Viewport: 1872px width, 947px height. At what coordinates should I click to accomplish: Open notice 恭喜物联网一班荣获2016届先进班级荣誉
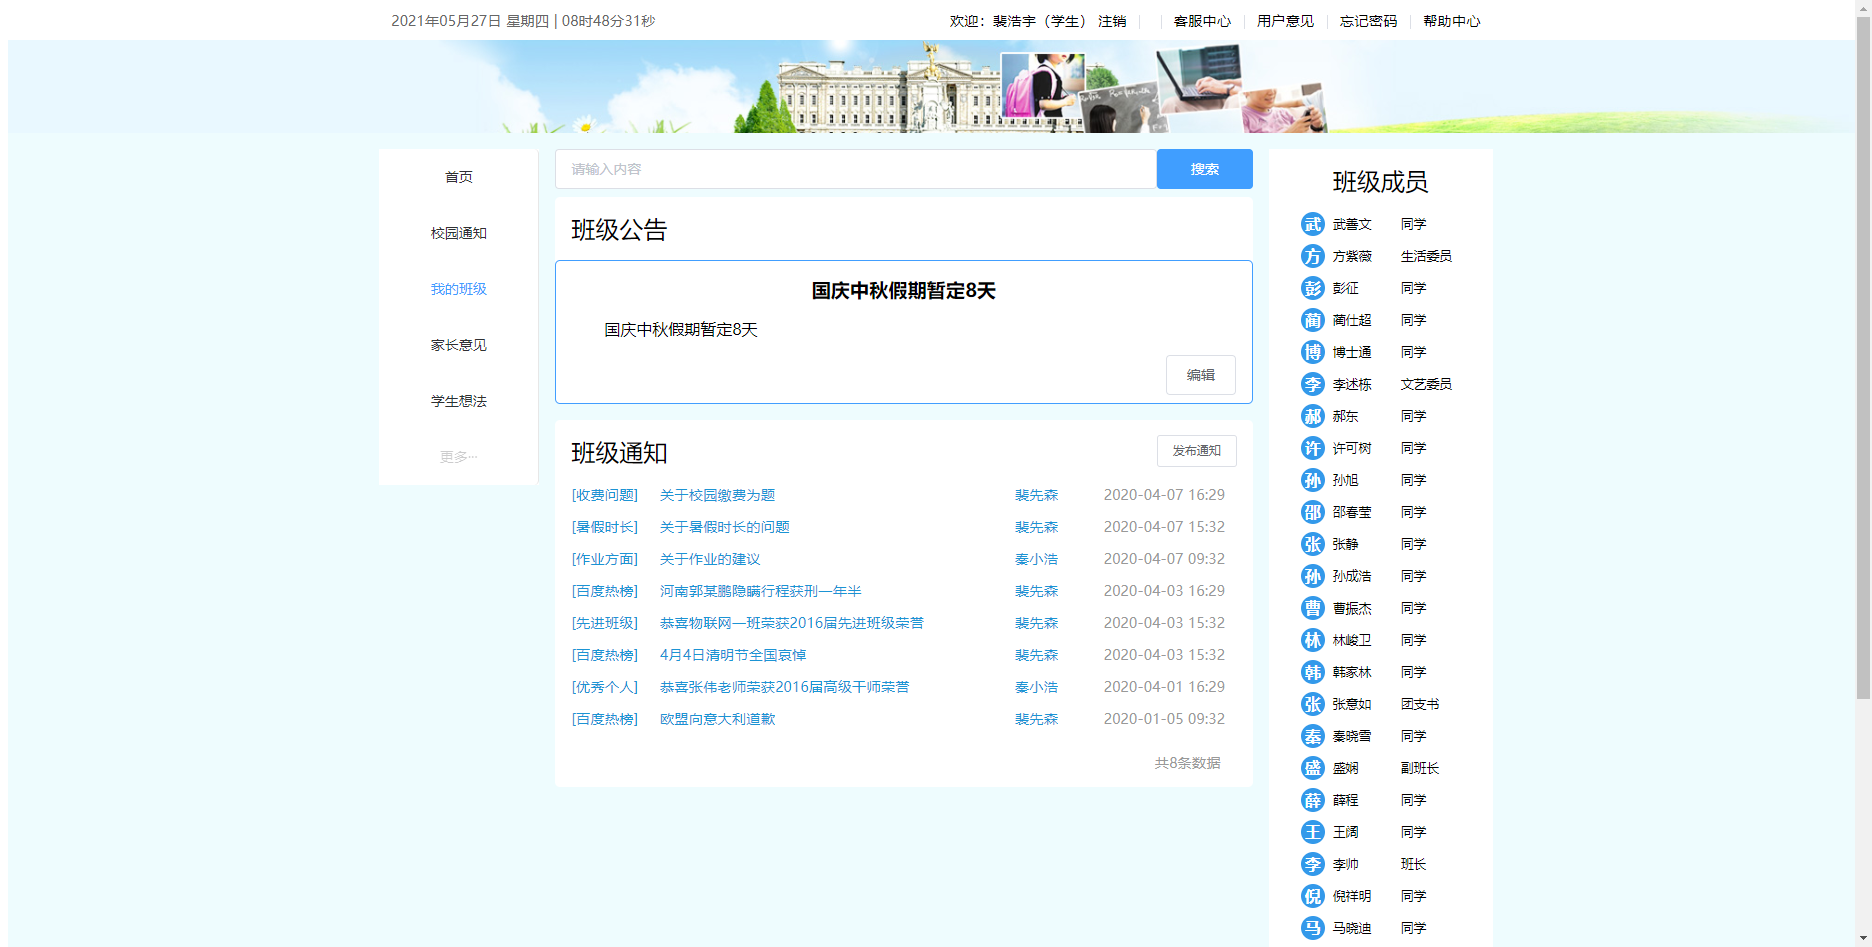click(791, 623)
